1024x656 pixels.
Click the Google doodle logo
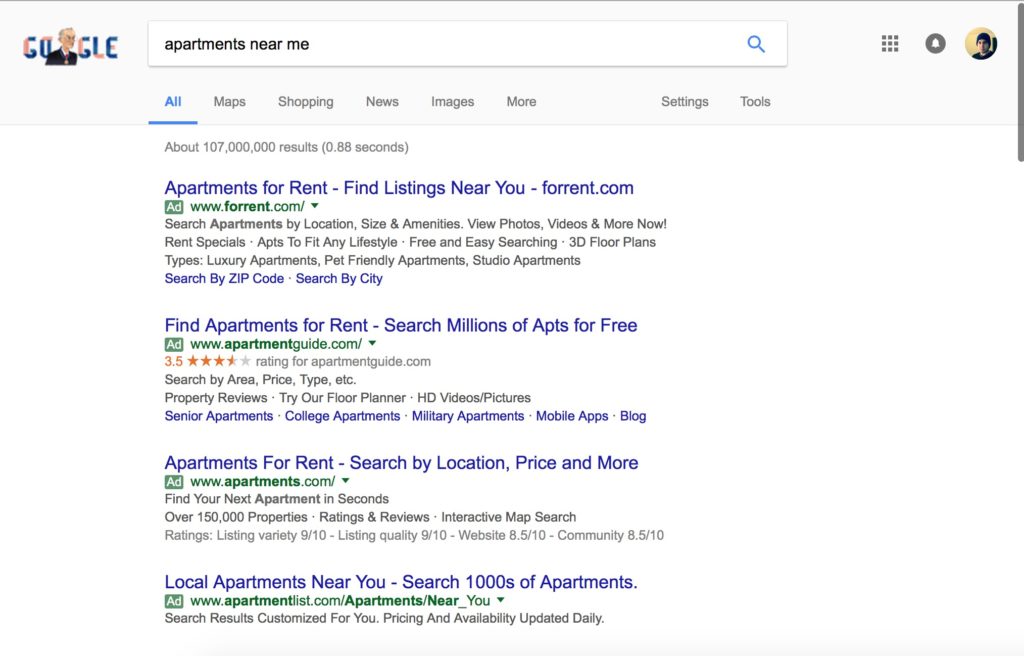coord(71,46)
